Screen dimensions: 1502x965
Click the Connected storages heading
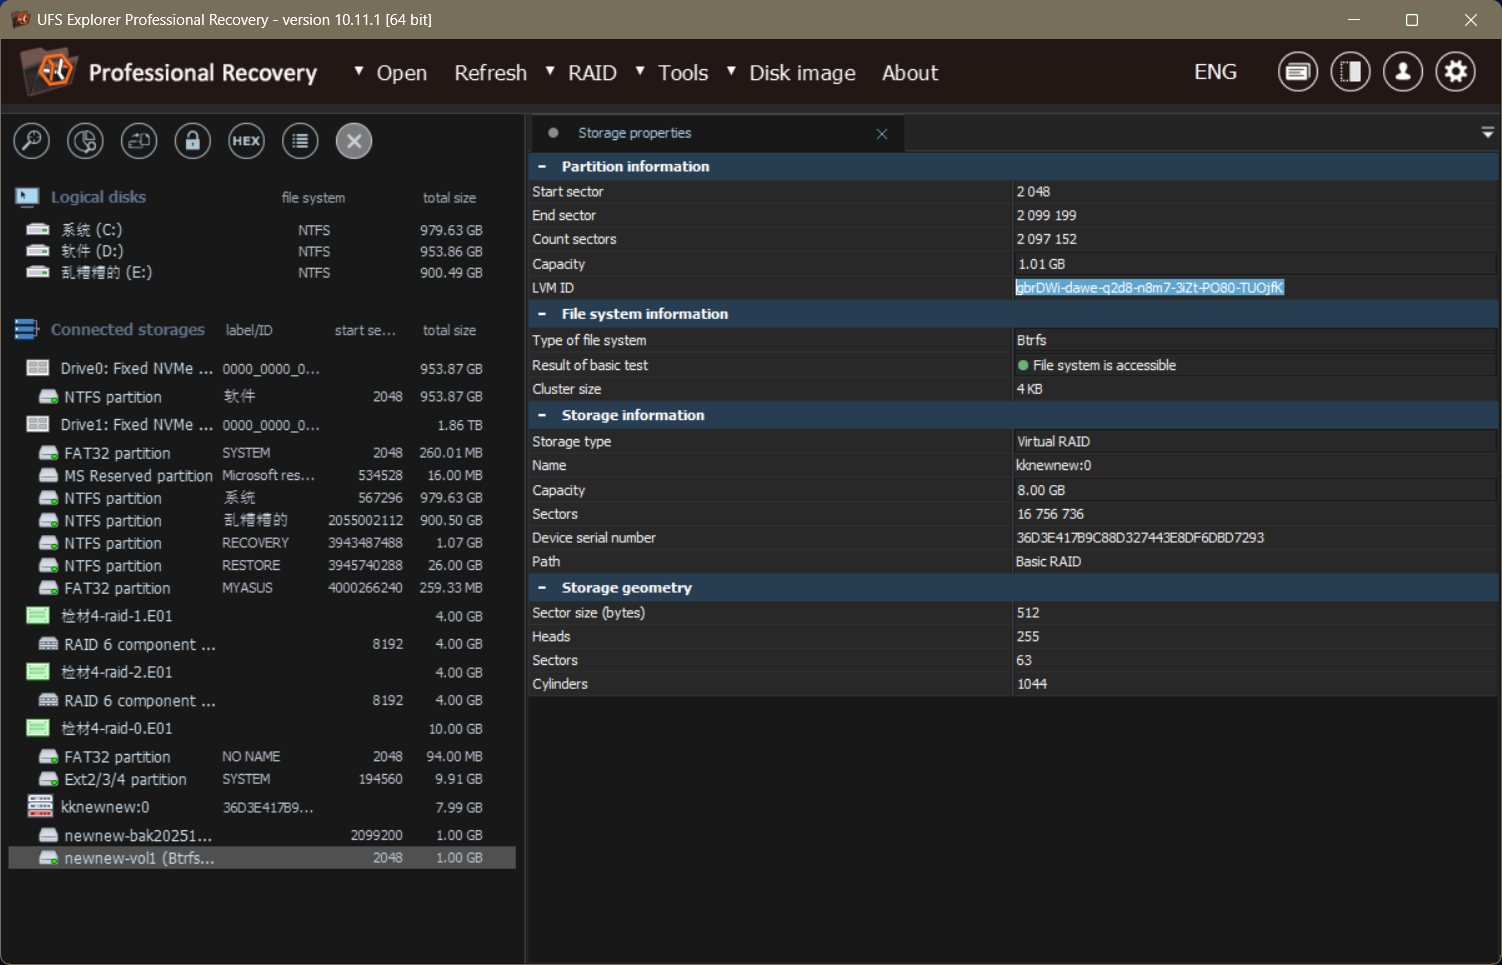tap(127, 329)
